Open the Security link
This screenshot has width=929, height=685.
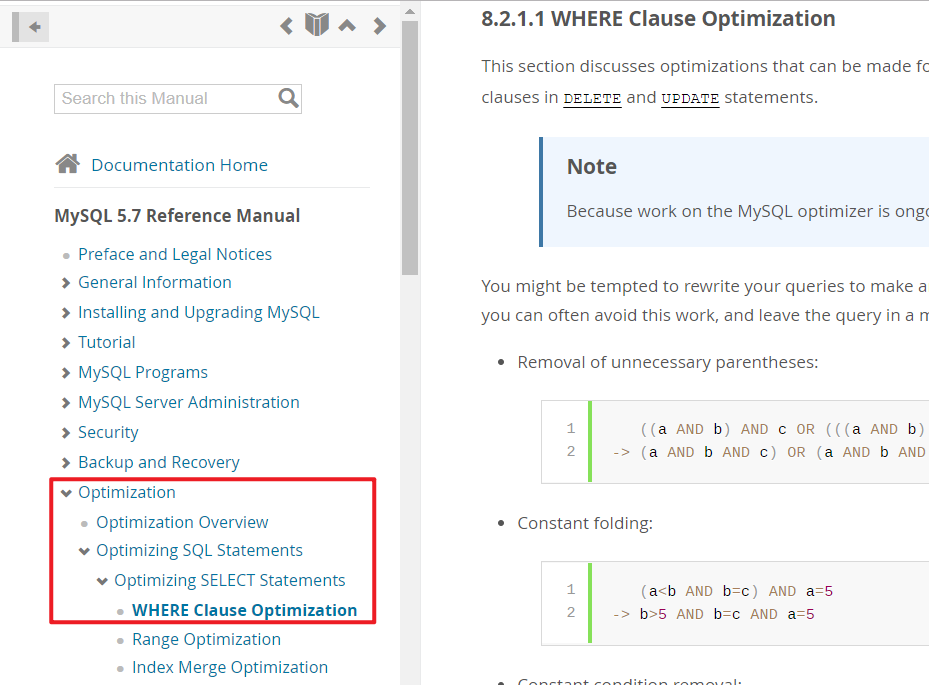click(108, 433)
